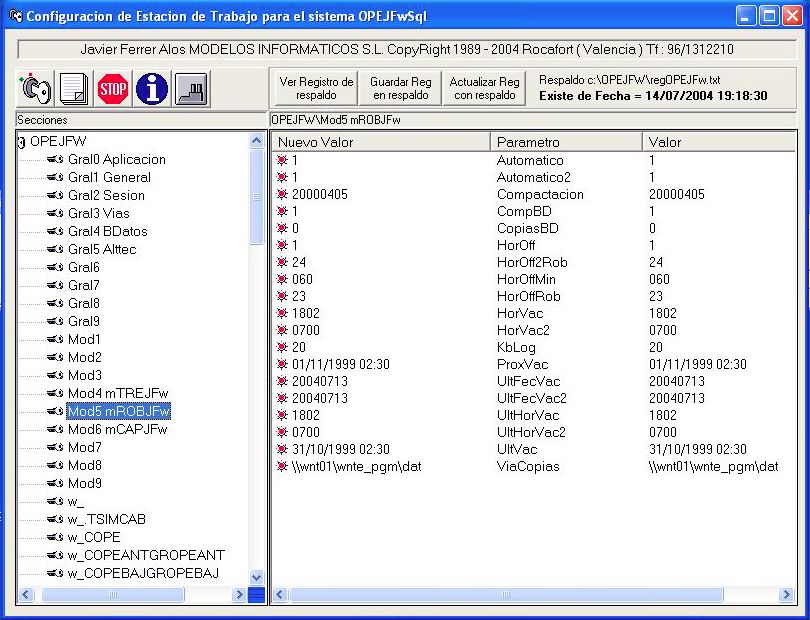Select the Mod7 section
This screenshot has width=810, height=620.
pos(85,447)
